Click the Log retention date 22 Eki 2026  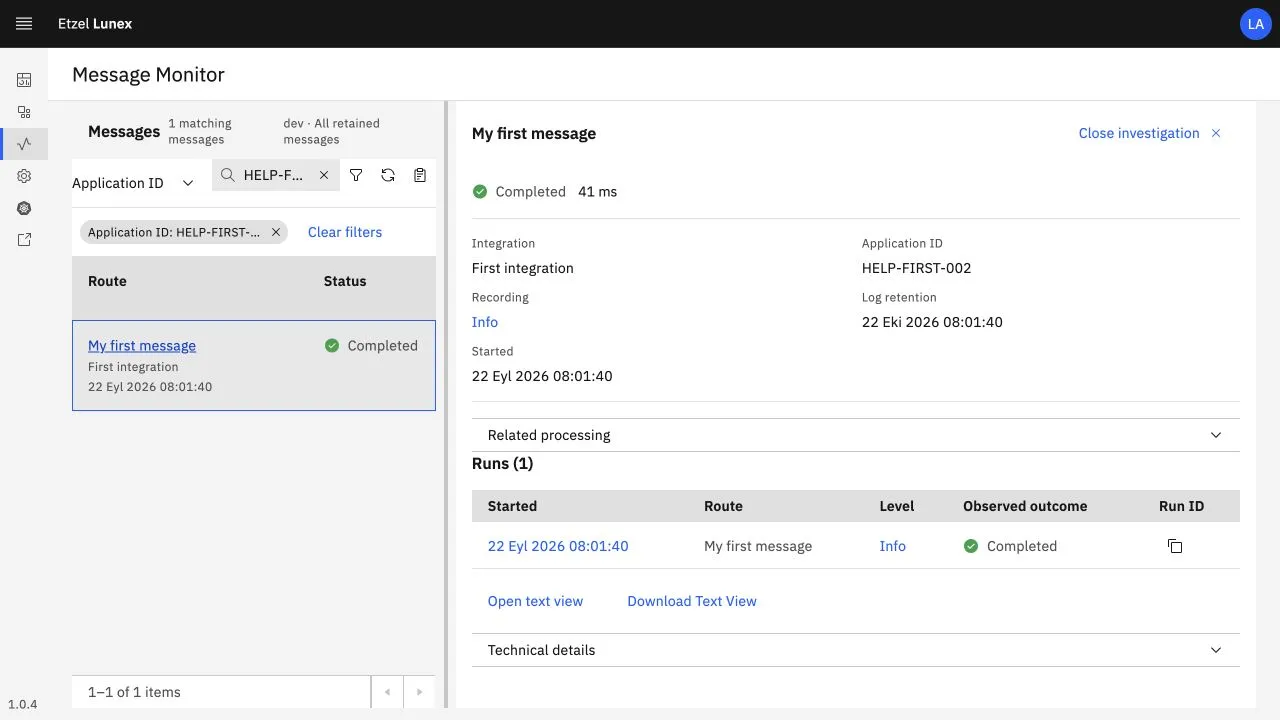(x=932, y=322)
